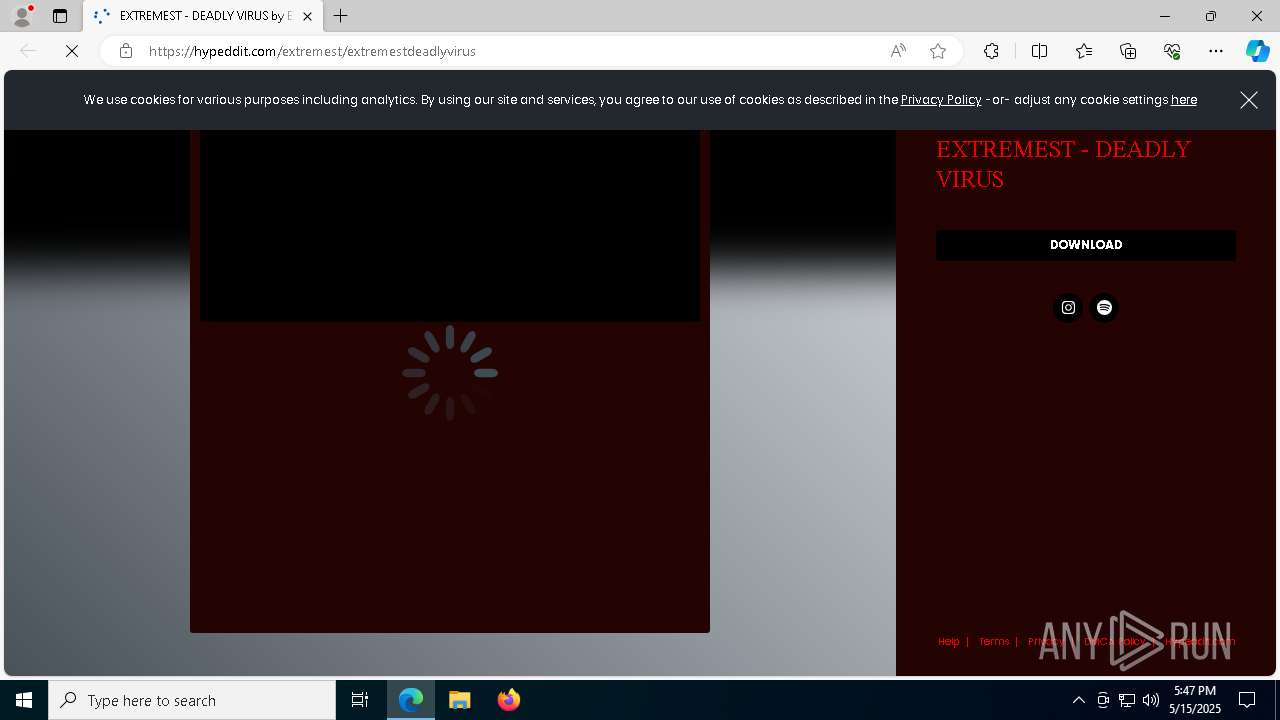Image resolution: width=1280 pixels, height=720 pixels.
Task: Open the browser profile menu
Action: point(22,16)
